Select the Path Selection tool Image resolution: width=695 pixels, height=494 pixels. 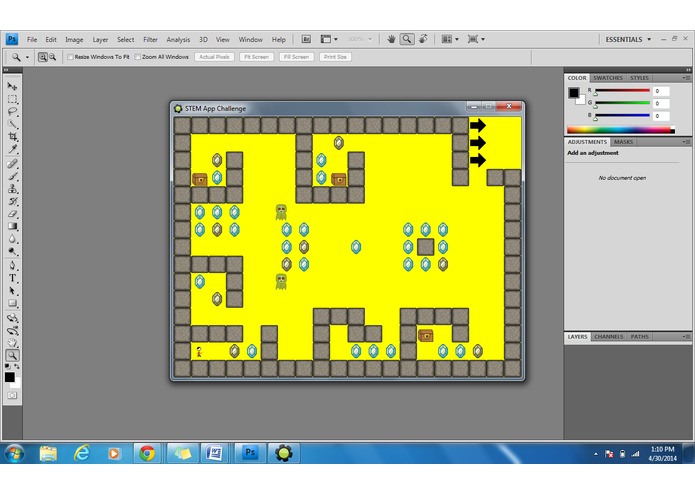pyautogui.click(x=12, y=291)
